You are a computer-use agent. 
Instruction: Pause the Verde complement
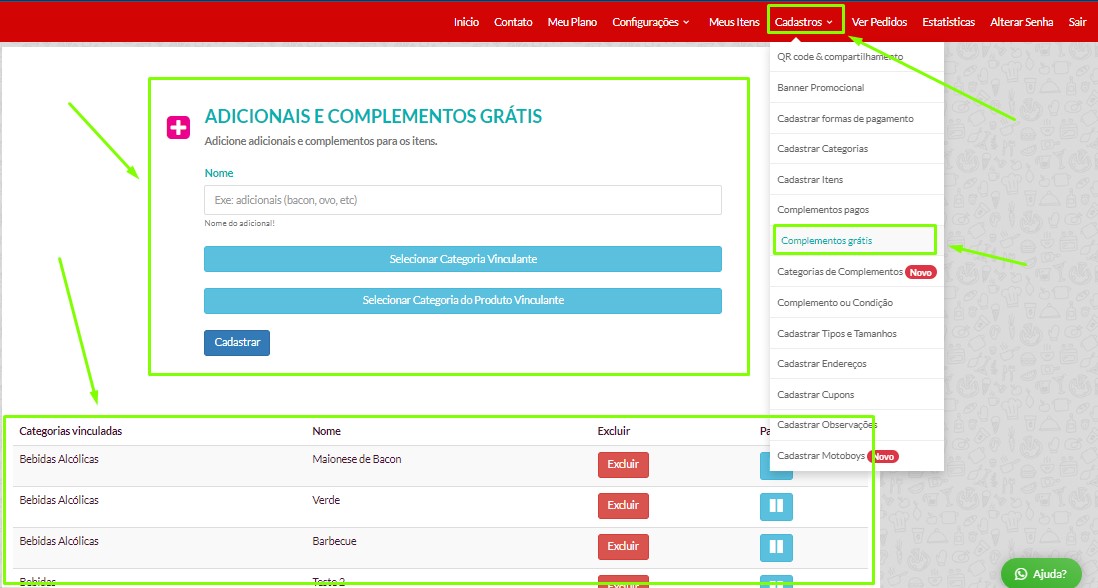click(x=776, y=506)
